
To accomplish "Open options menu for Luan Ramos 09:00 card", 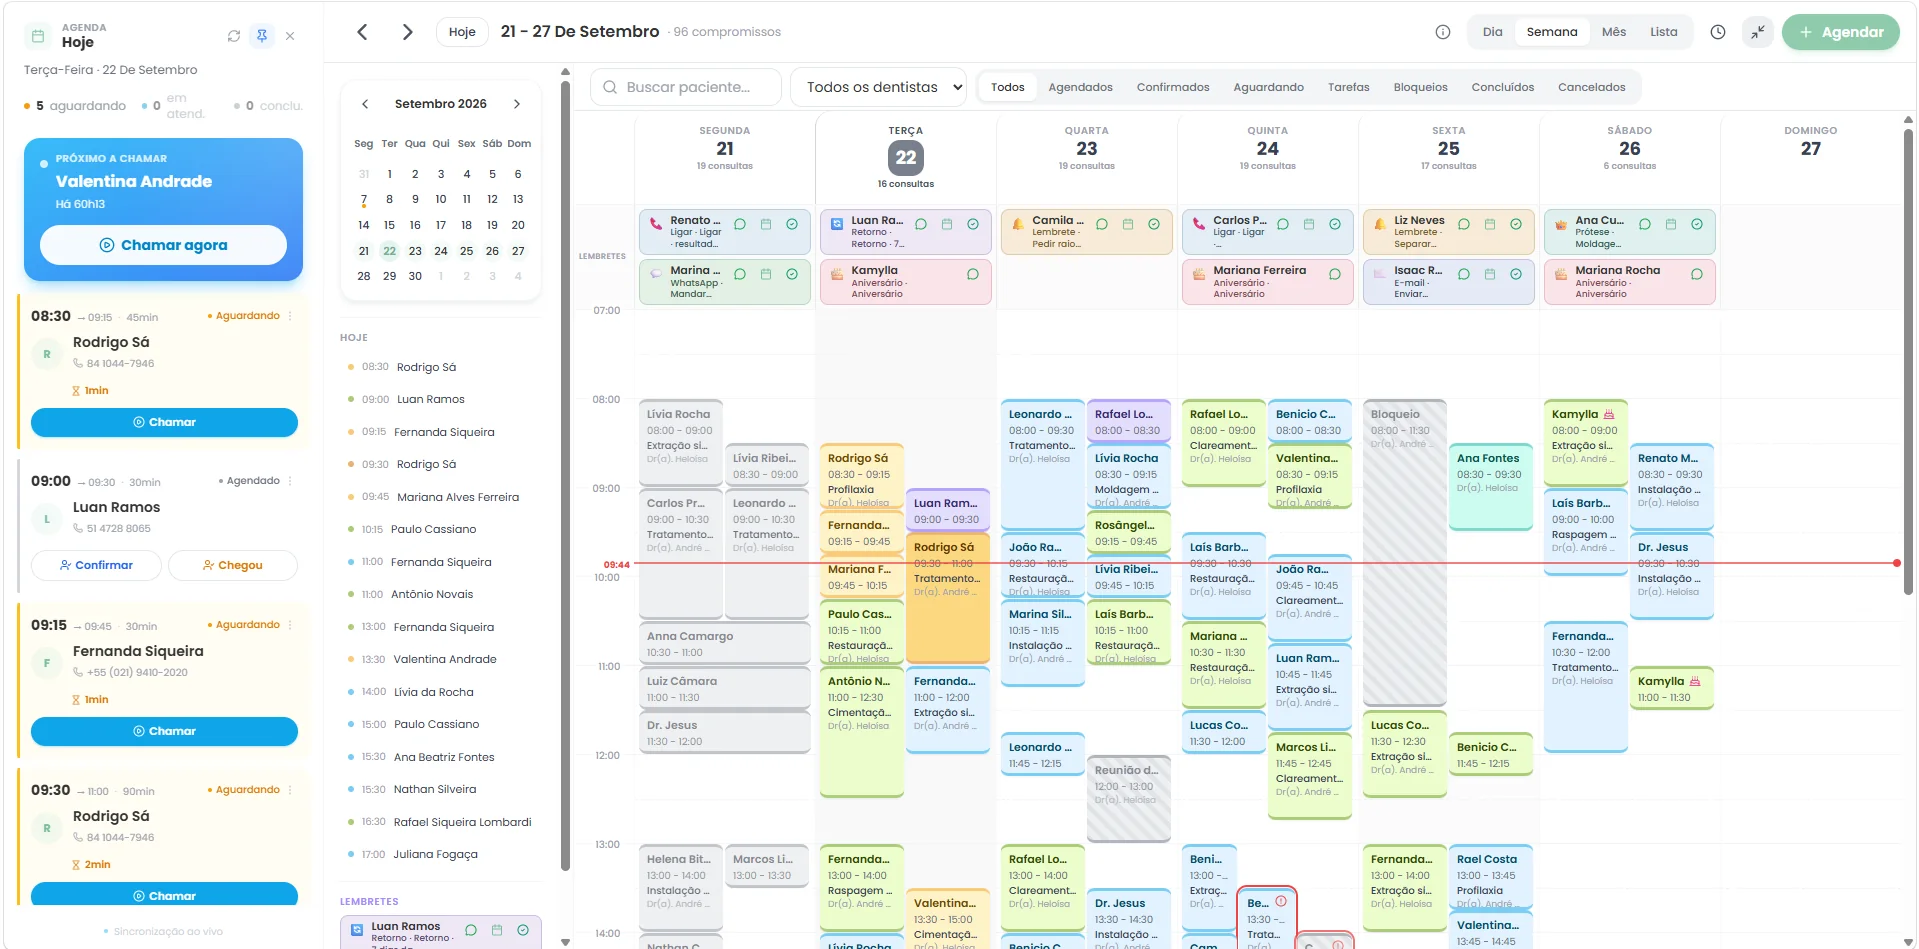I will click(290, 481).
